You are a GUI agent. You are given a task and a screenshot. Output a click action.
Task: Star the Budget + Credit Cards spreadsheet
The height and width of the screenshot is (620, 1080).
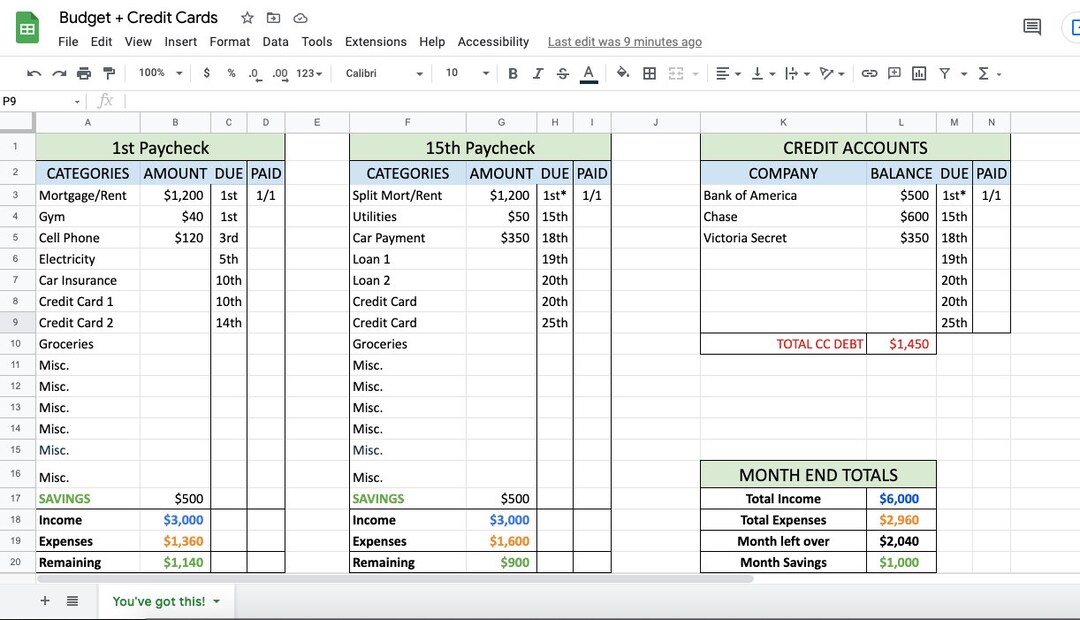coord(245,17)
